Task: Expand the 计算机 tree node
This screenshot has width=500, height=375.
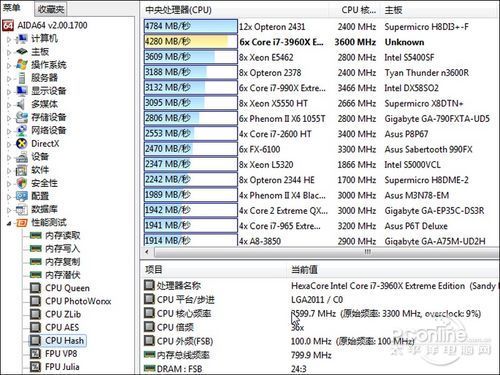Action: (9, 39)
